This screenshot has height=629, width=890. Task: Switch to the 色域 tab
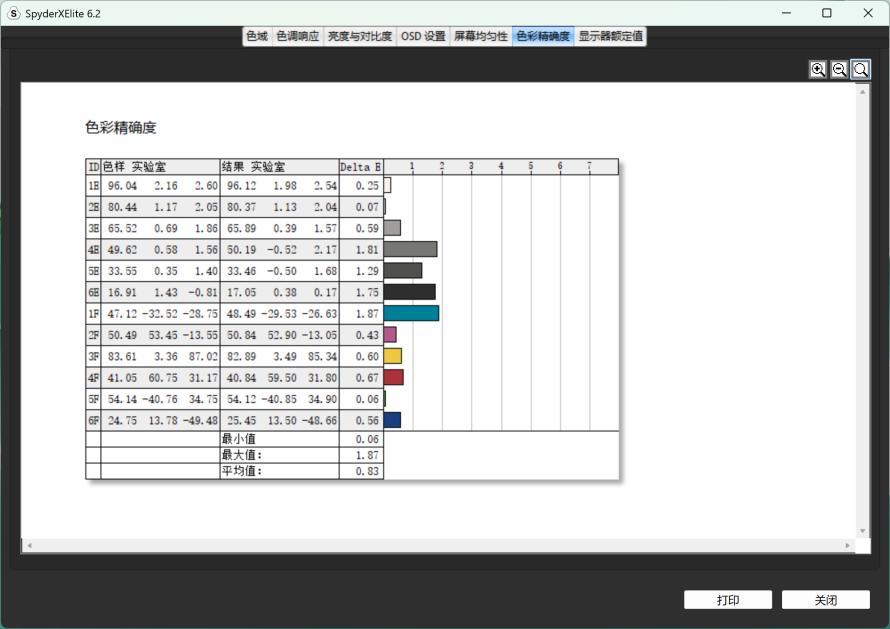click(x=257, y=36)
